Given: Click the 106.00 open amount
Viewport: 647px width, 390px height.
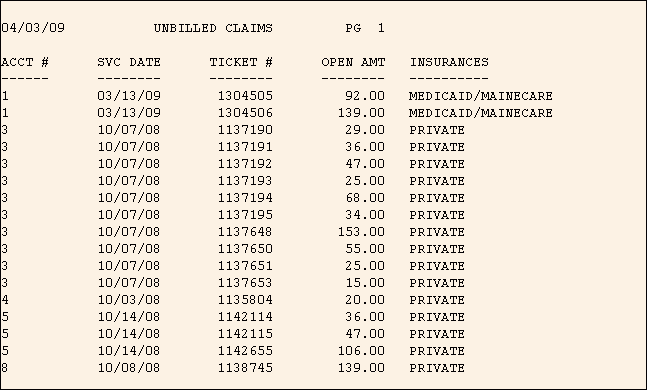Looking at the screenshot, I should 361,350.
